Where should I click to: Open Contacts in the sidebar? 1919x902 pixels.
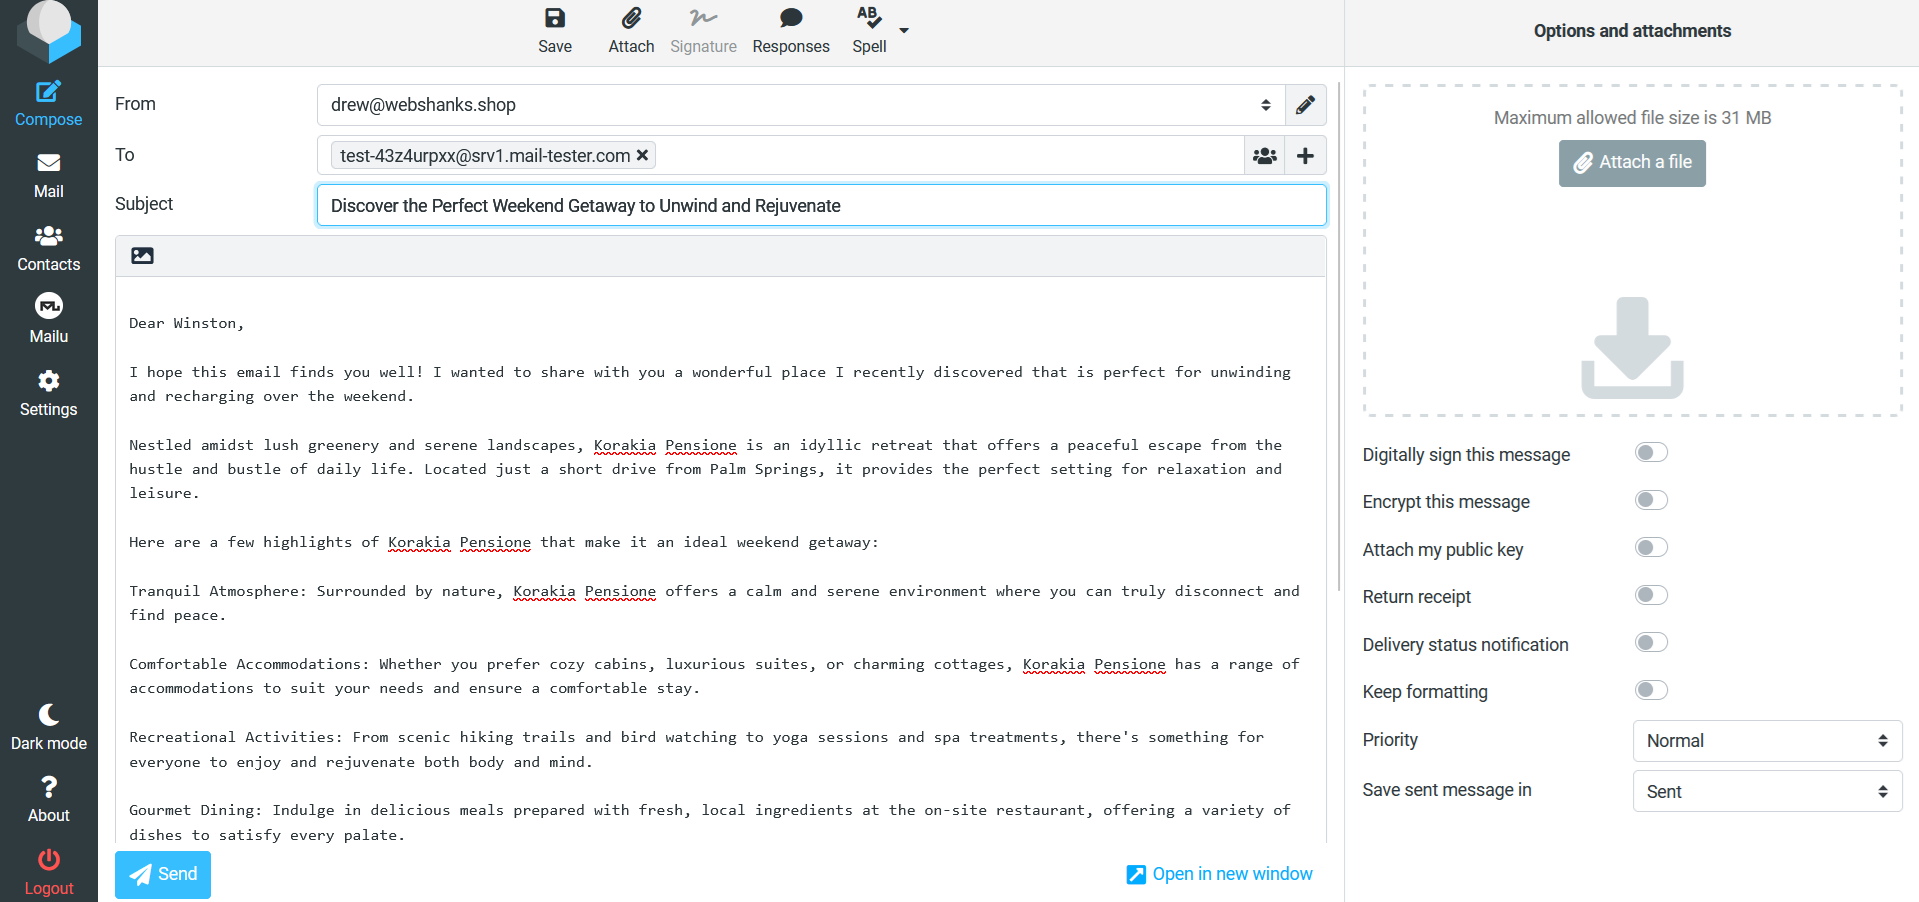tap(48, 249)
